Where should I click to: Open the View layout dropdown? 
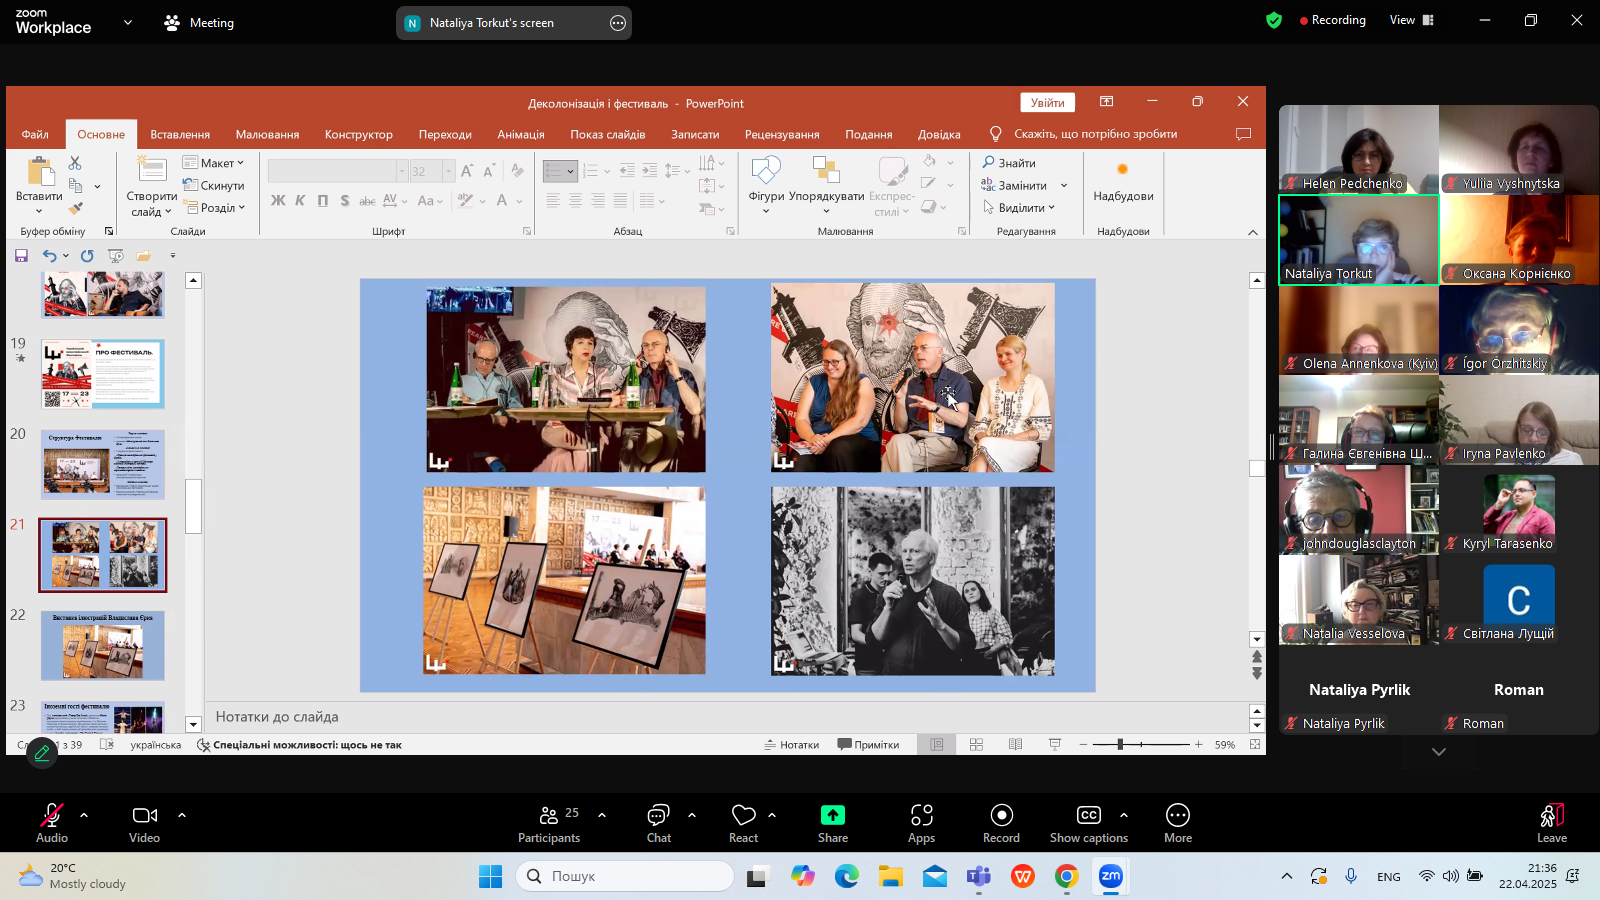point(1411,20)
